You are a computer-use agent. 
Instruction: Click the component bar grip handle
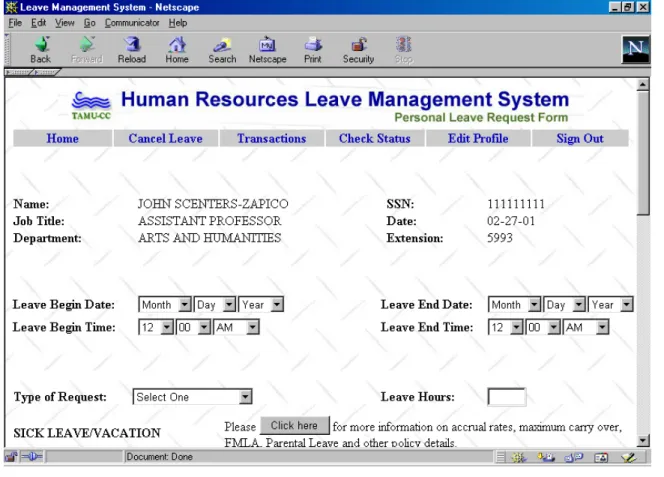pos(501,457)
